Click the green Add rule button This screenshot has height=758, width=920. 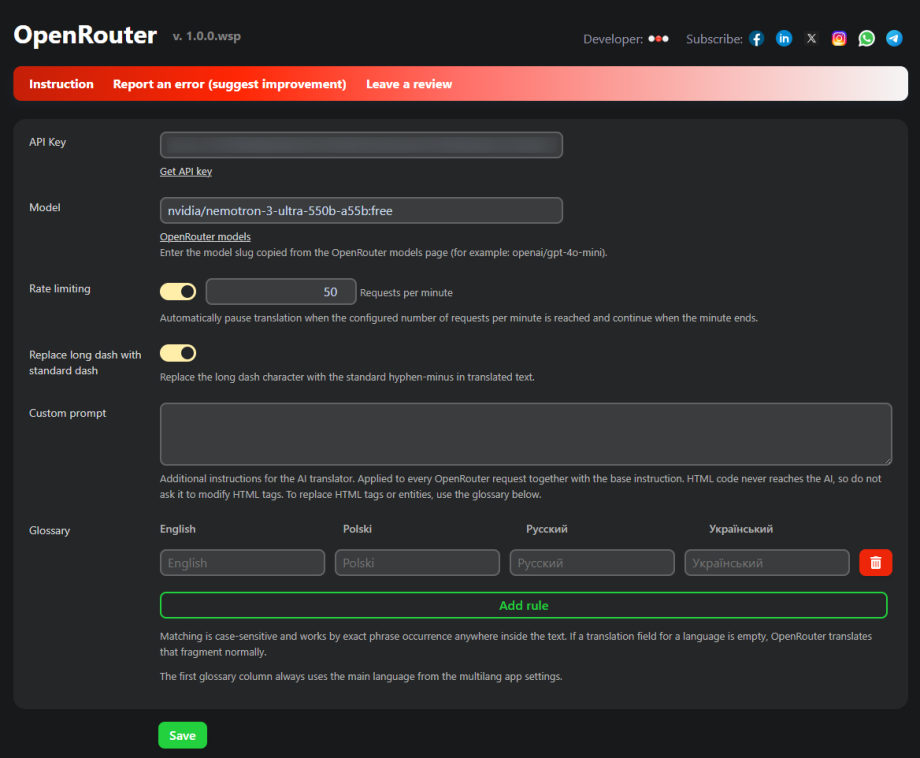click(x=523, y=605)
